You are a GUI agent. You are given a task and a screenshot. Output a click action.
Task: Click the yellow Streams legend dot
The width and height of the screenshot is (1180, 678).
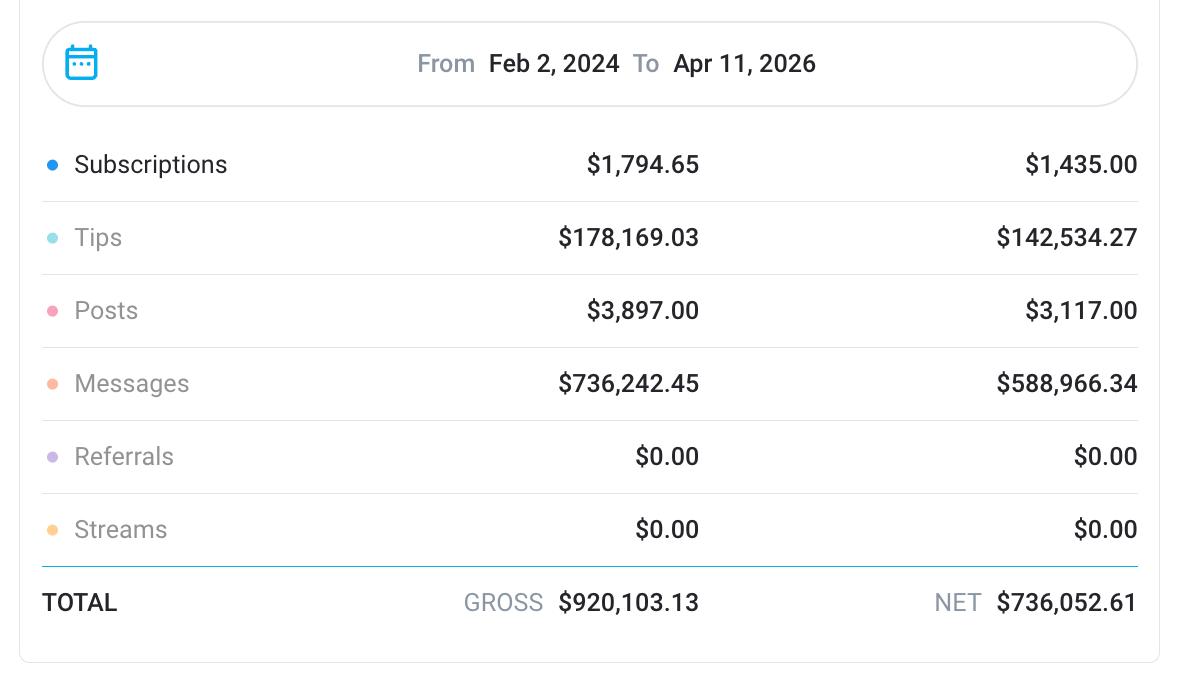click(52, 530)
